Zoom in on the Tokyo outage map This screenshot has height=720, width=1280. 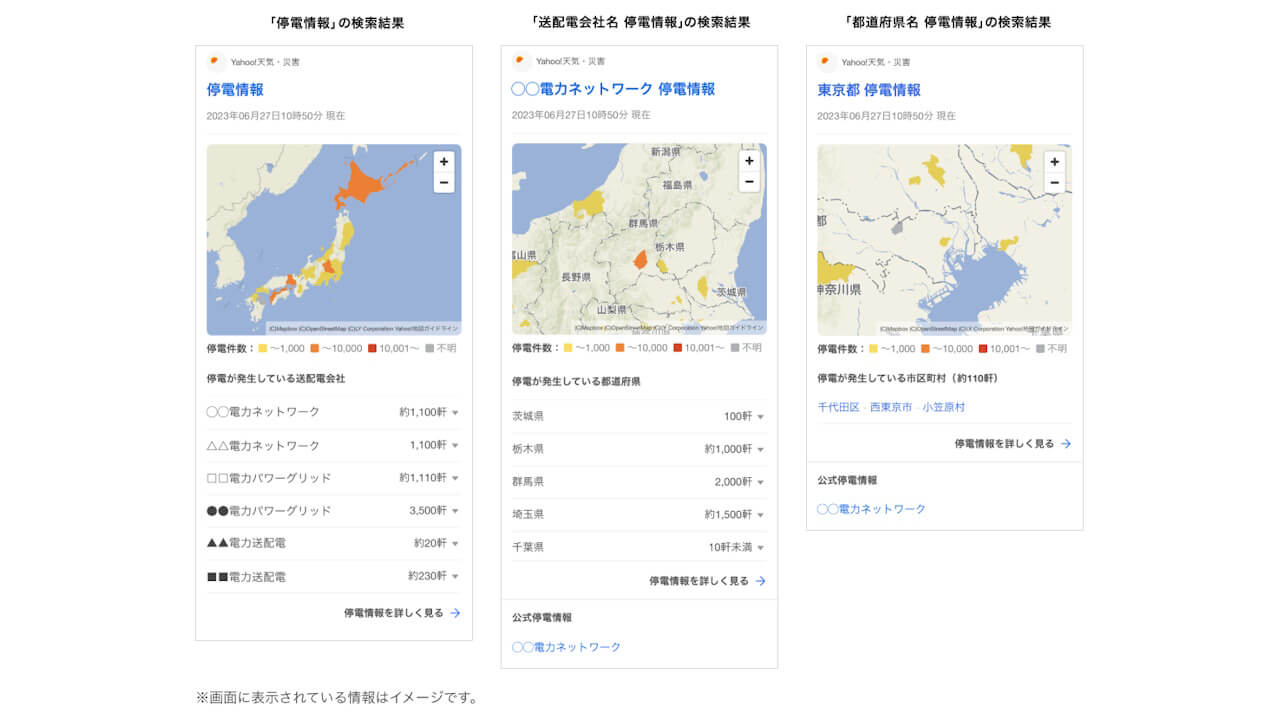[1054, 161]
